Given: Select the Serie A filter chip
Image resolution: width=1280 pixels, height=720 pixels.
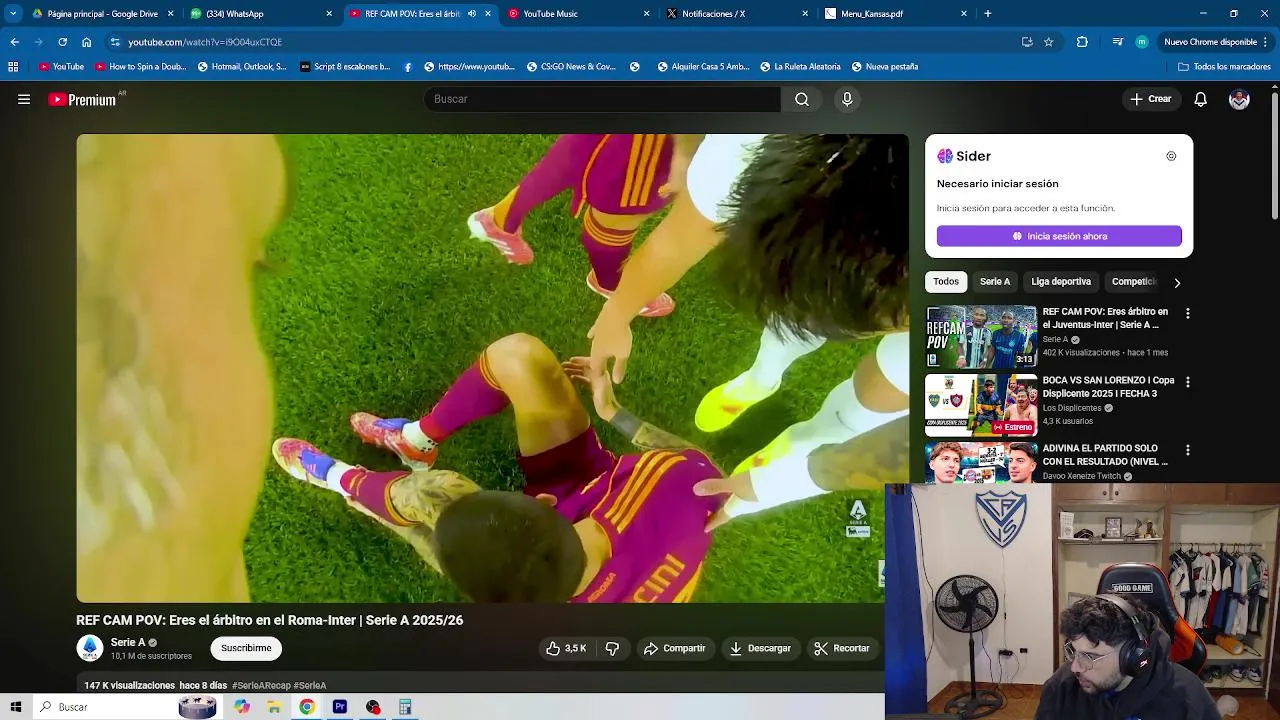Looking at the screenshot, I should tap(995, 282).
